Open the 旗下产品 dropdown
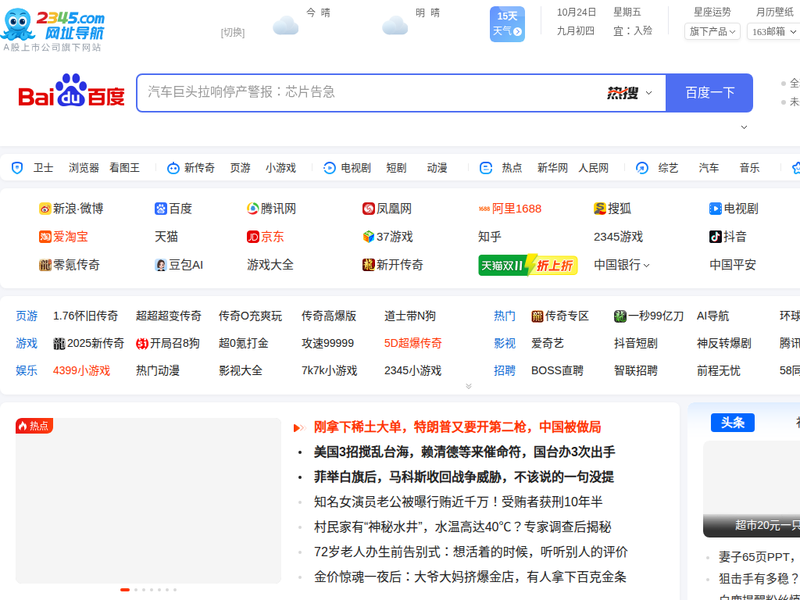 pos(712,32)
